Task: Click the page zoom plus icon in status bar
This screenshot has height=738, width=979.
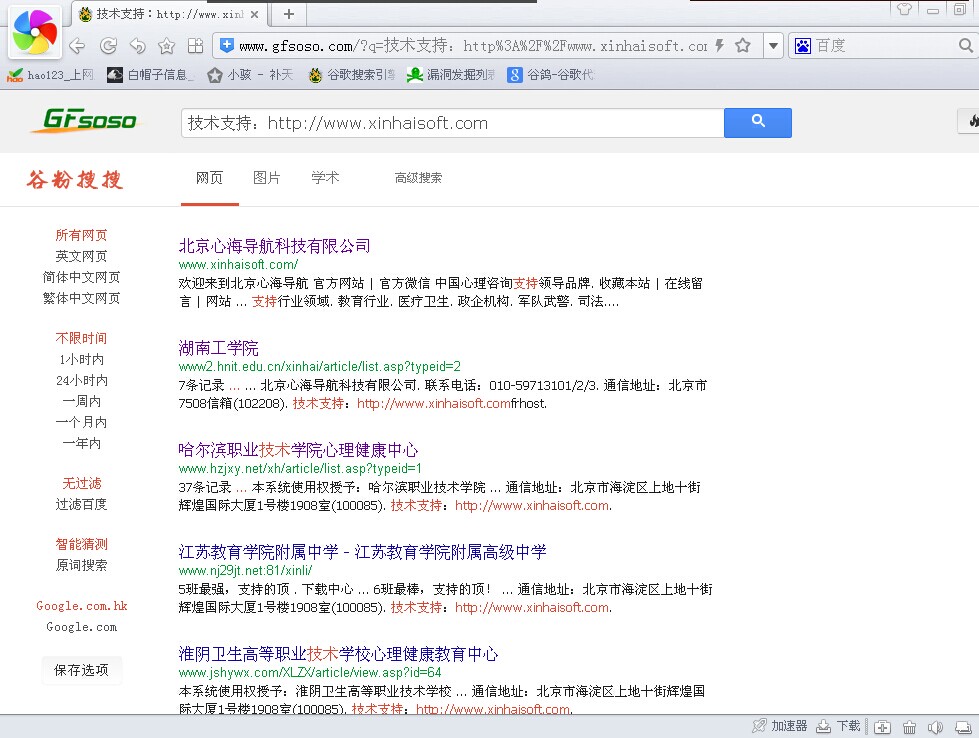Action: coord(882,727)
